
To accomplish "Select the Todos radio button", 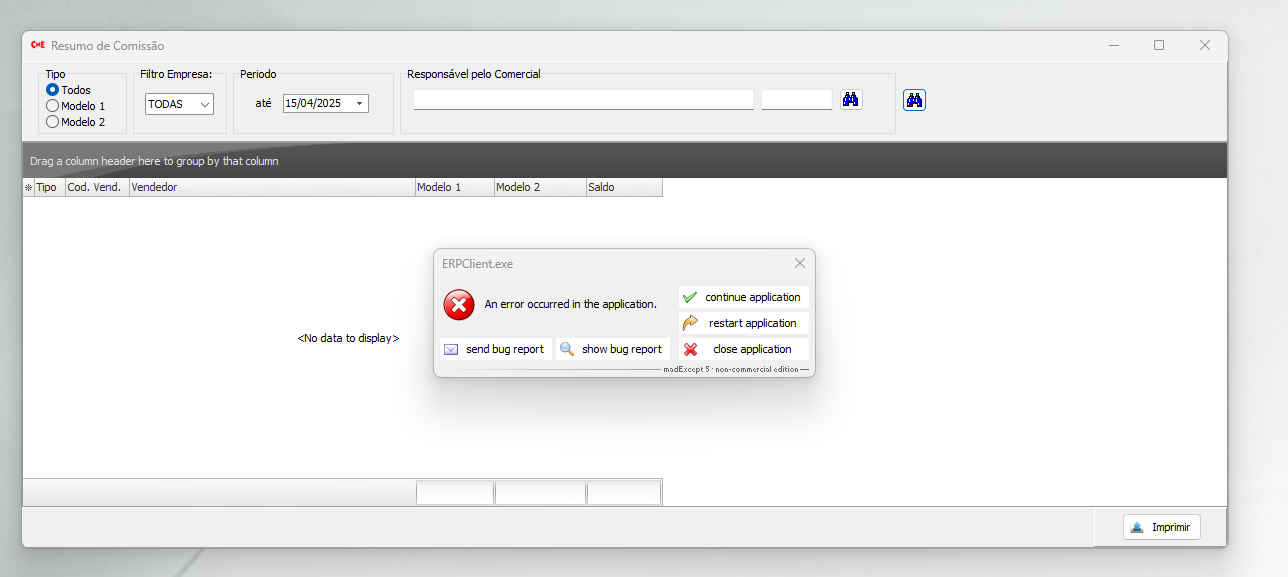I will pyautogui.click(x=53, y=90).
